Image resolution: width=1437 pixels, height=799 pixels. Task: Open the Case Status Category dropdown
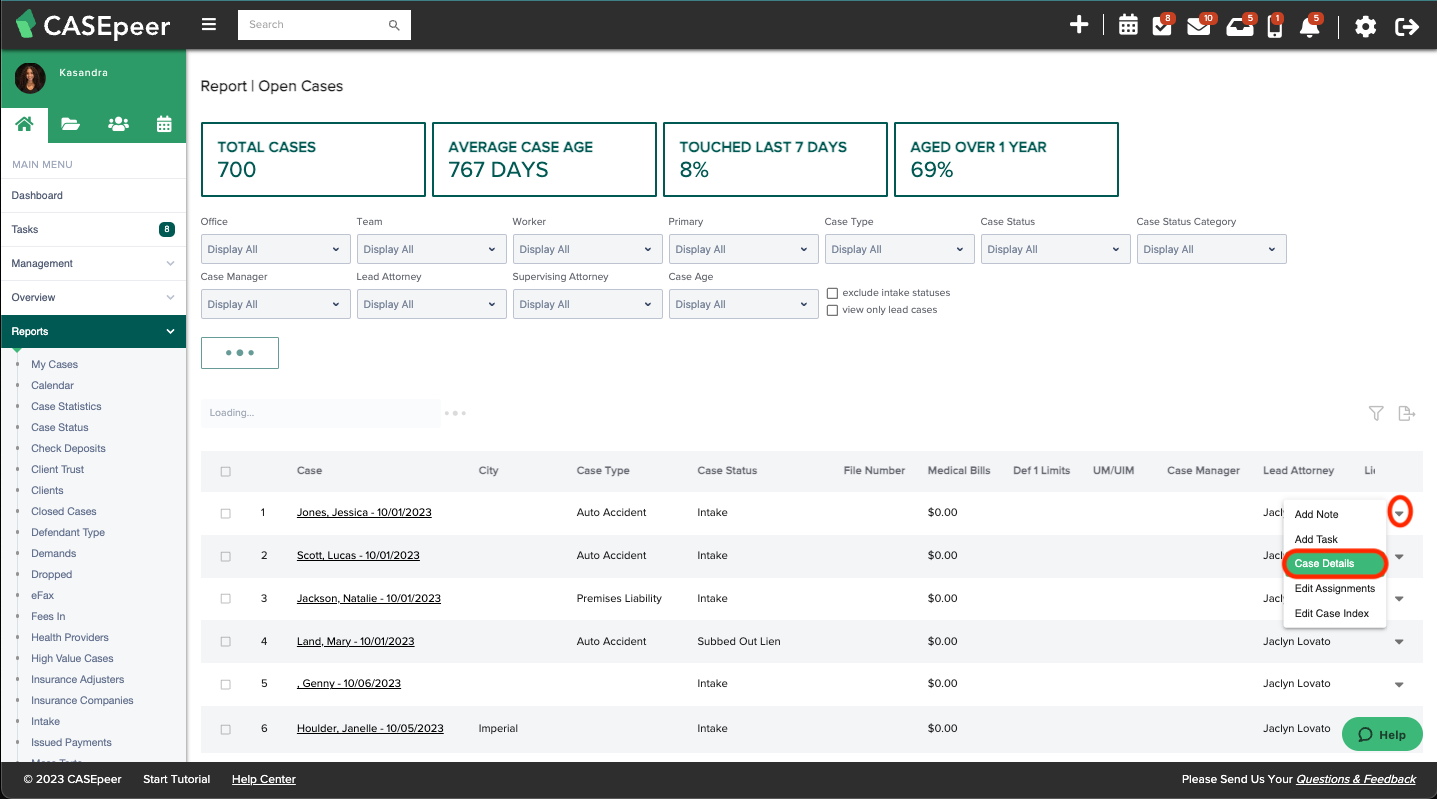(1212, 249)
